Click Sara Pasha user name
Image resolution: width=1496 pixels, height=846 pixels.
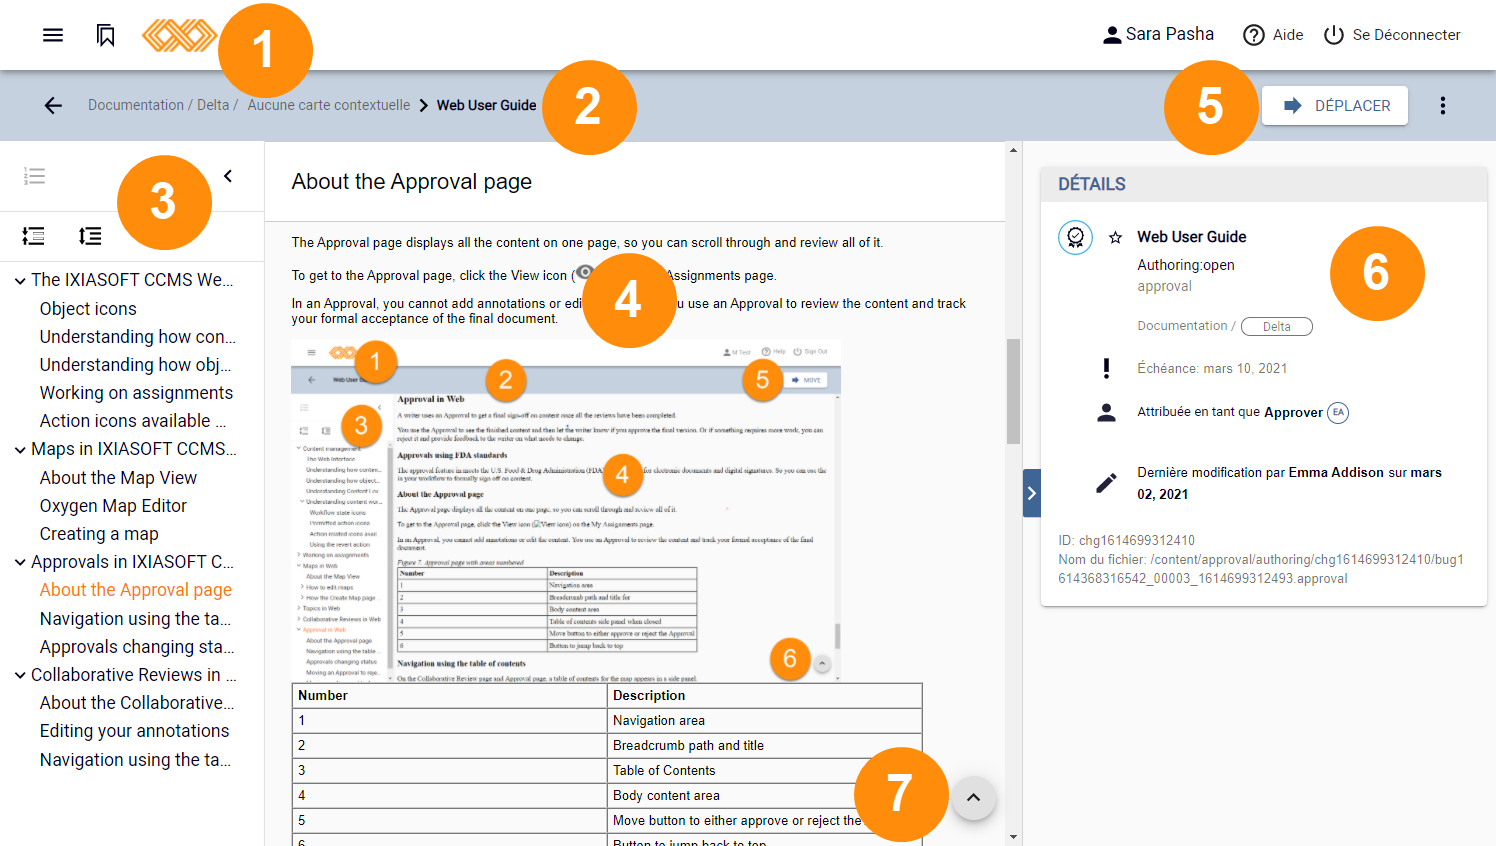(1170, 34)
